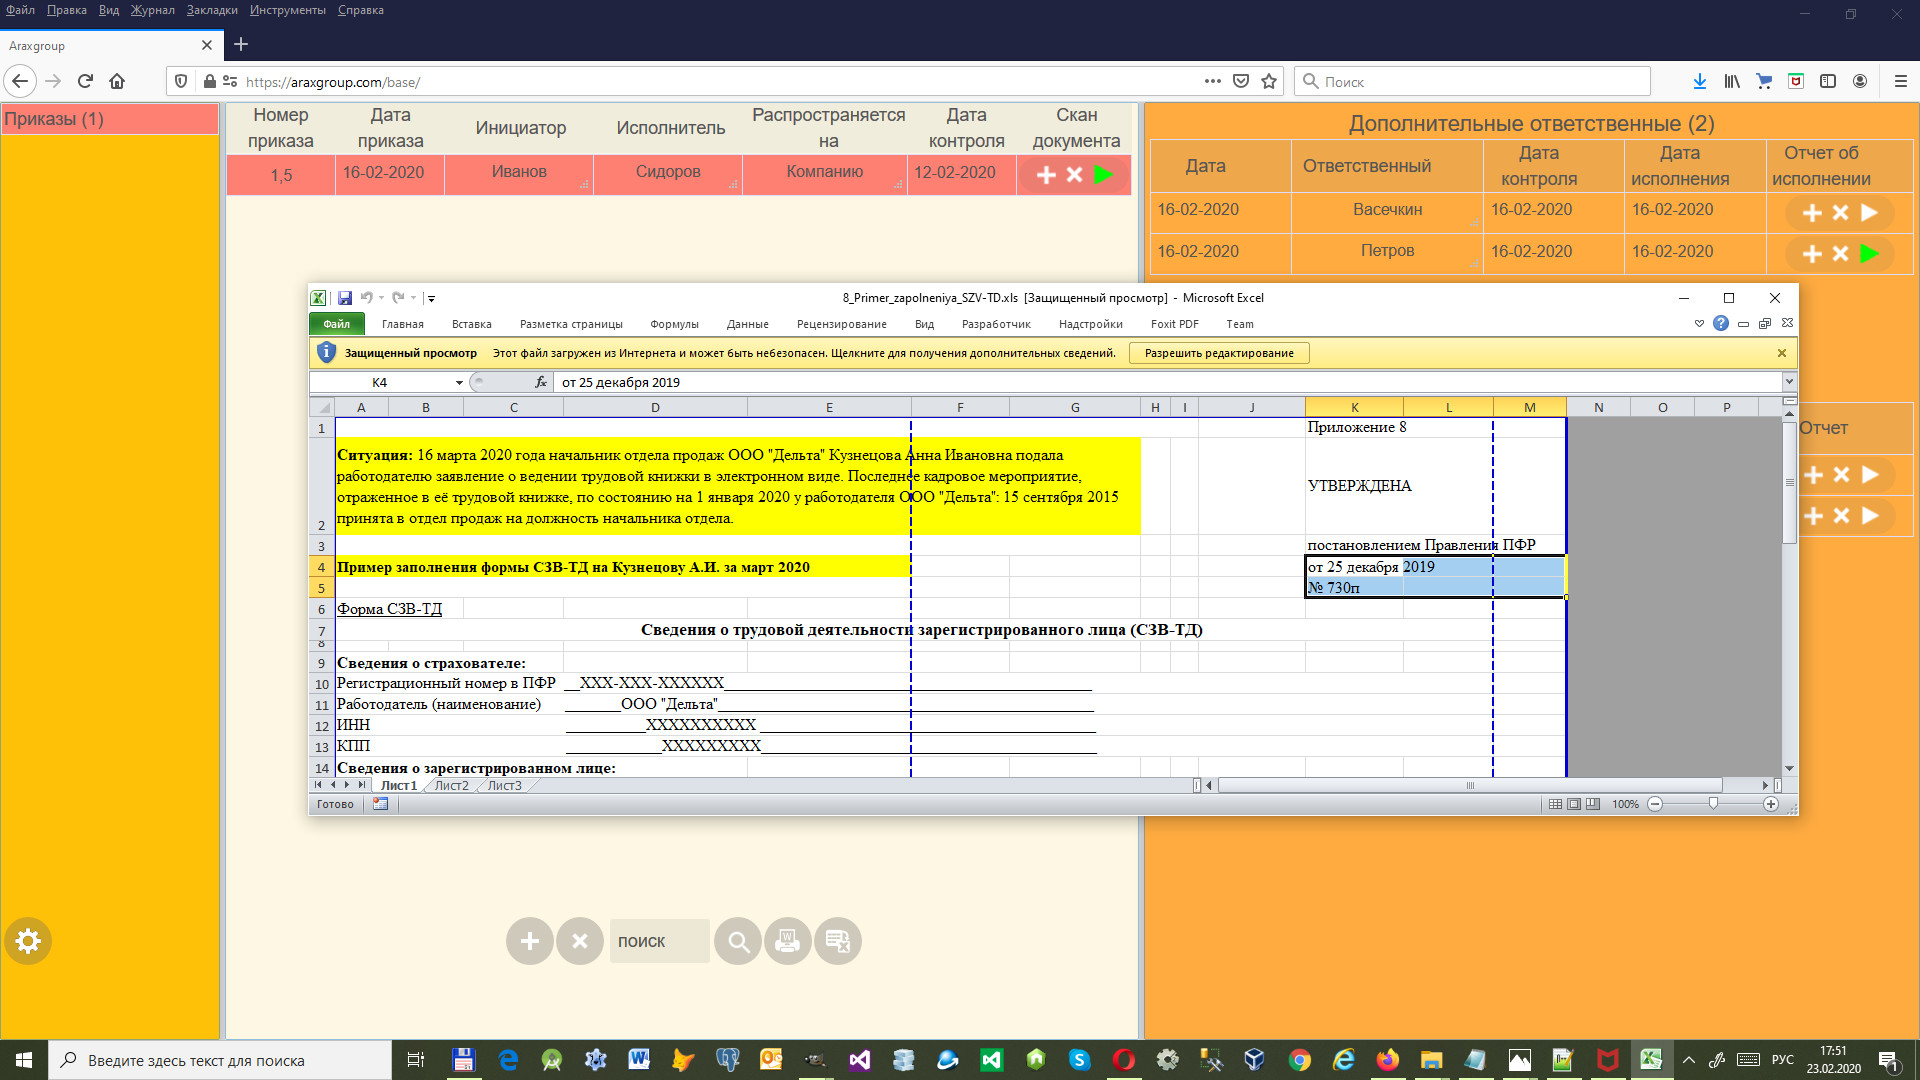Click the поиск search input field
Viewport: 1920px width, 1080px height.
pyautogui.click(x=659, y=941)
